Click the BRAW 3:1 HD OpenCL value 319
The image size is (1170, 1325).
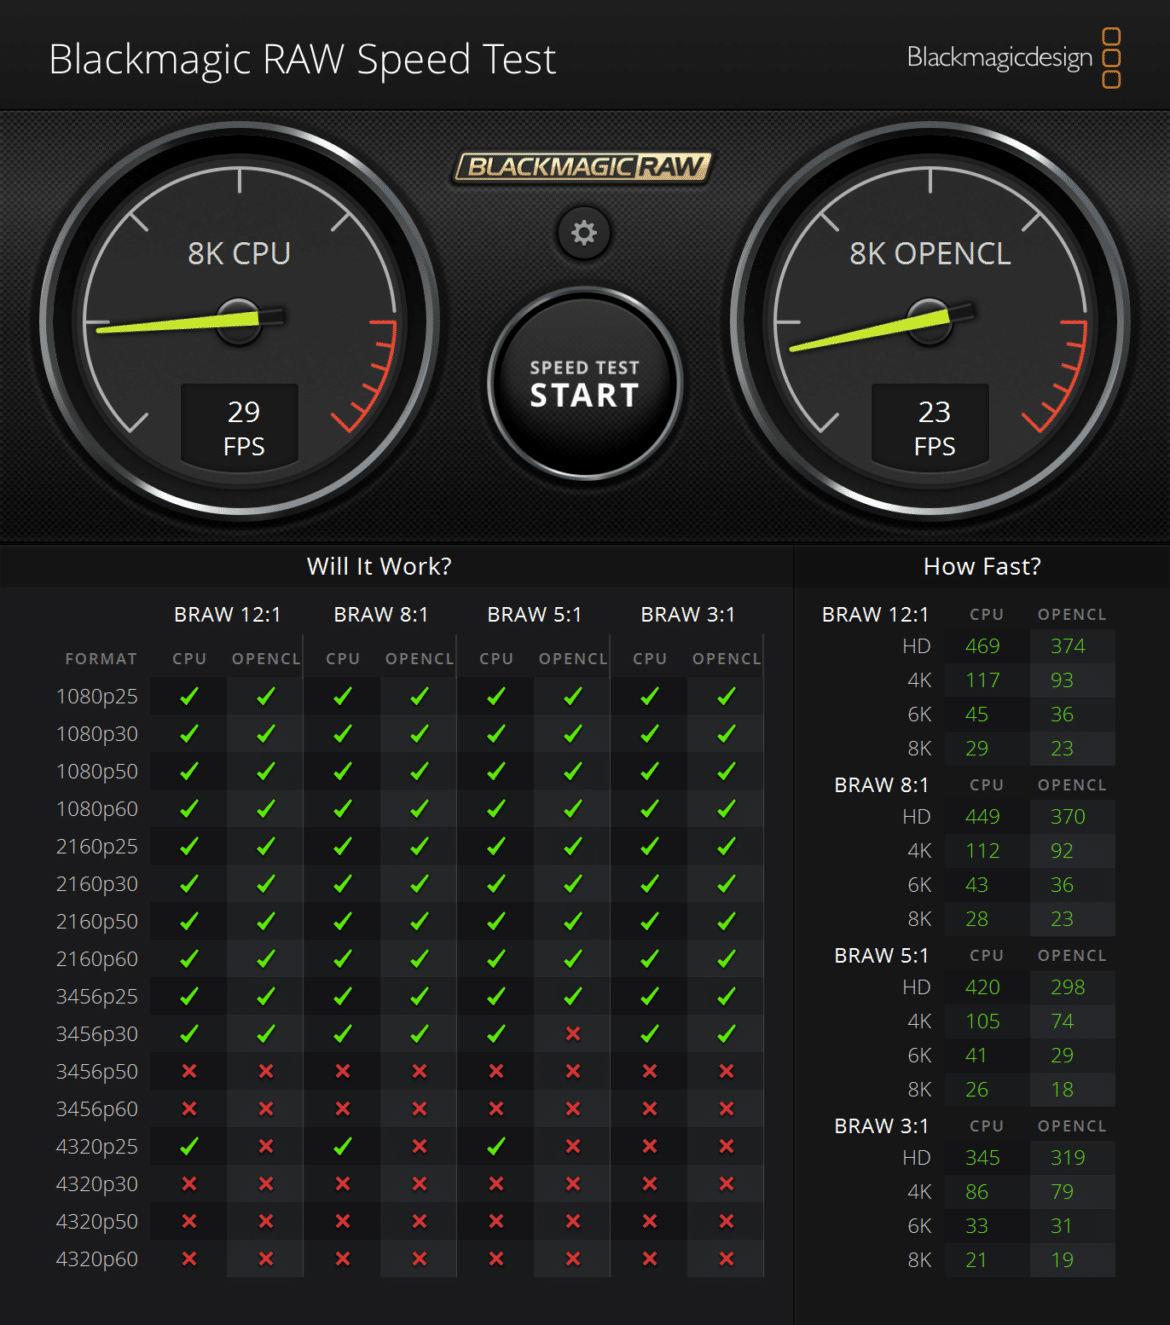click(x=1067, y=1157)
